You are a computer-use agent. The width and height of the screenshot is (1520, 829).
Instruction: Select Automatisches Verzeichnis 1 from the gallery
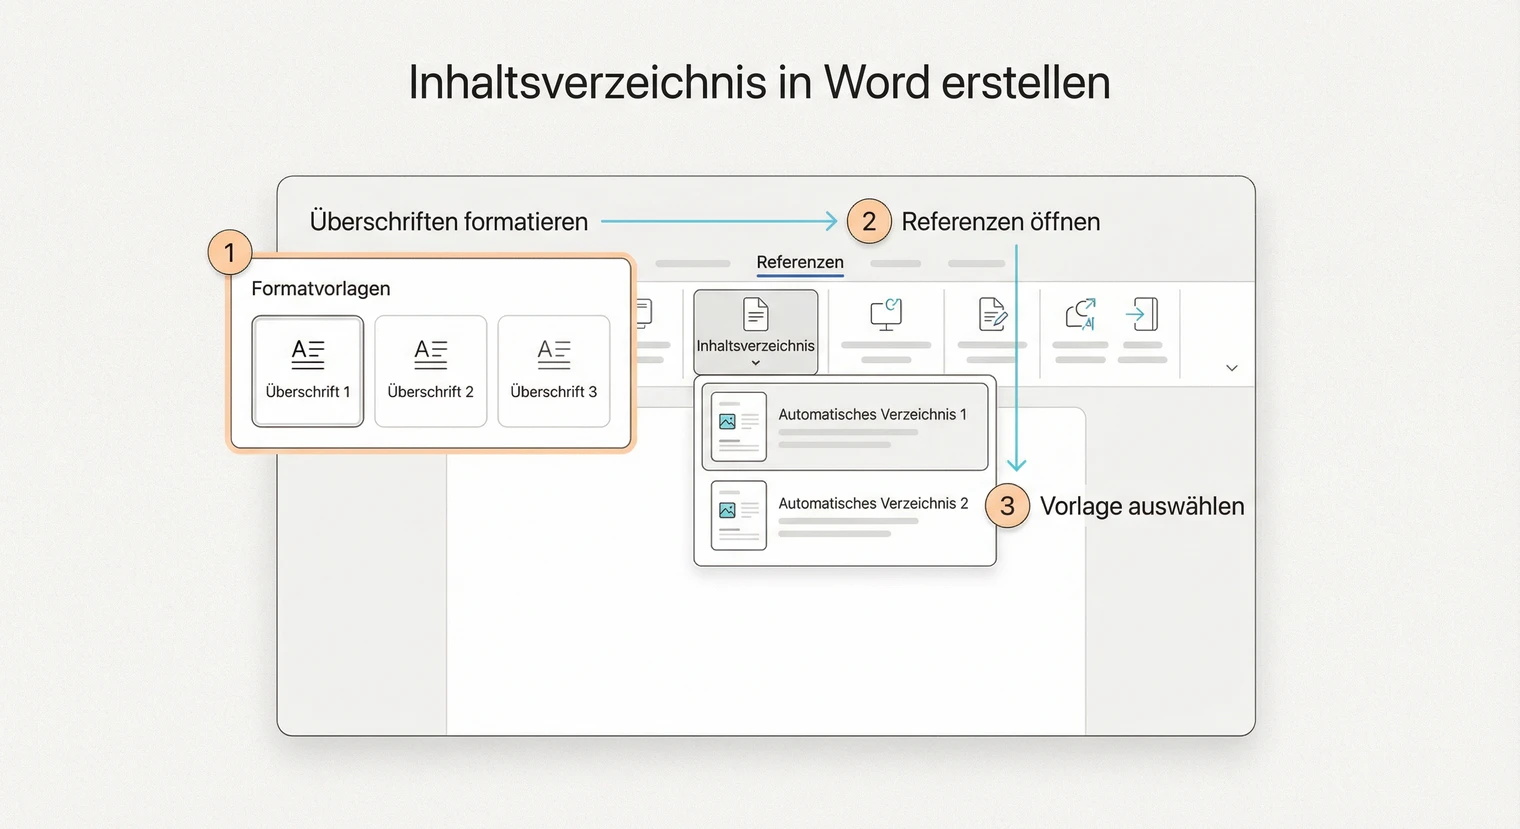[x=845, y=425]
